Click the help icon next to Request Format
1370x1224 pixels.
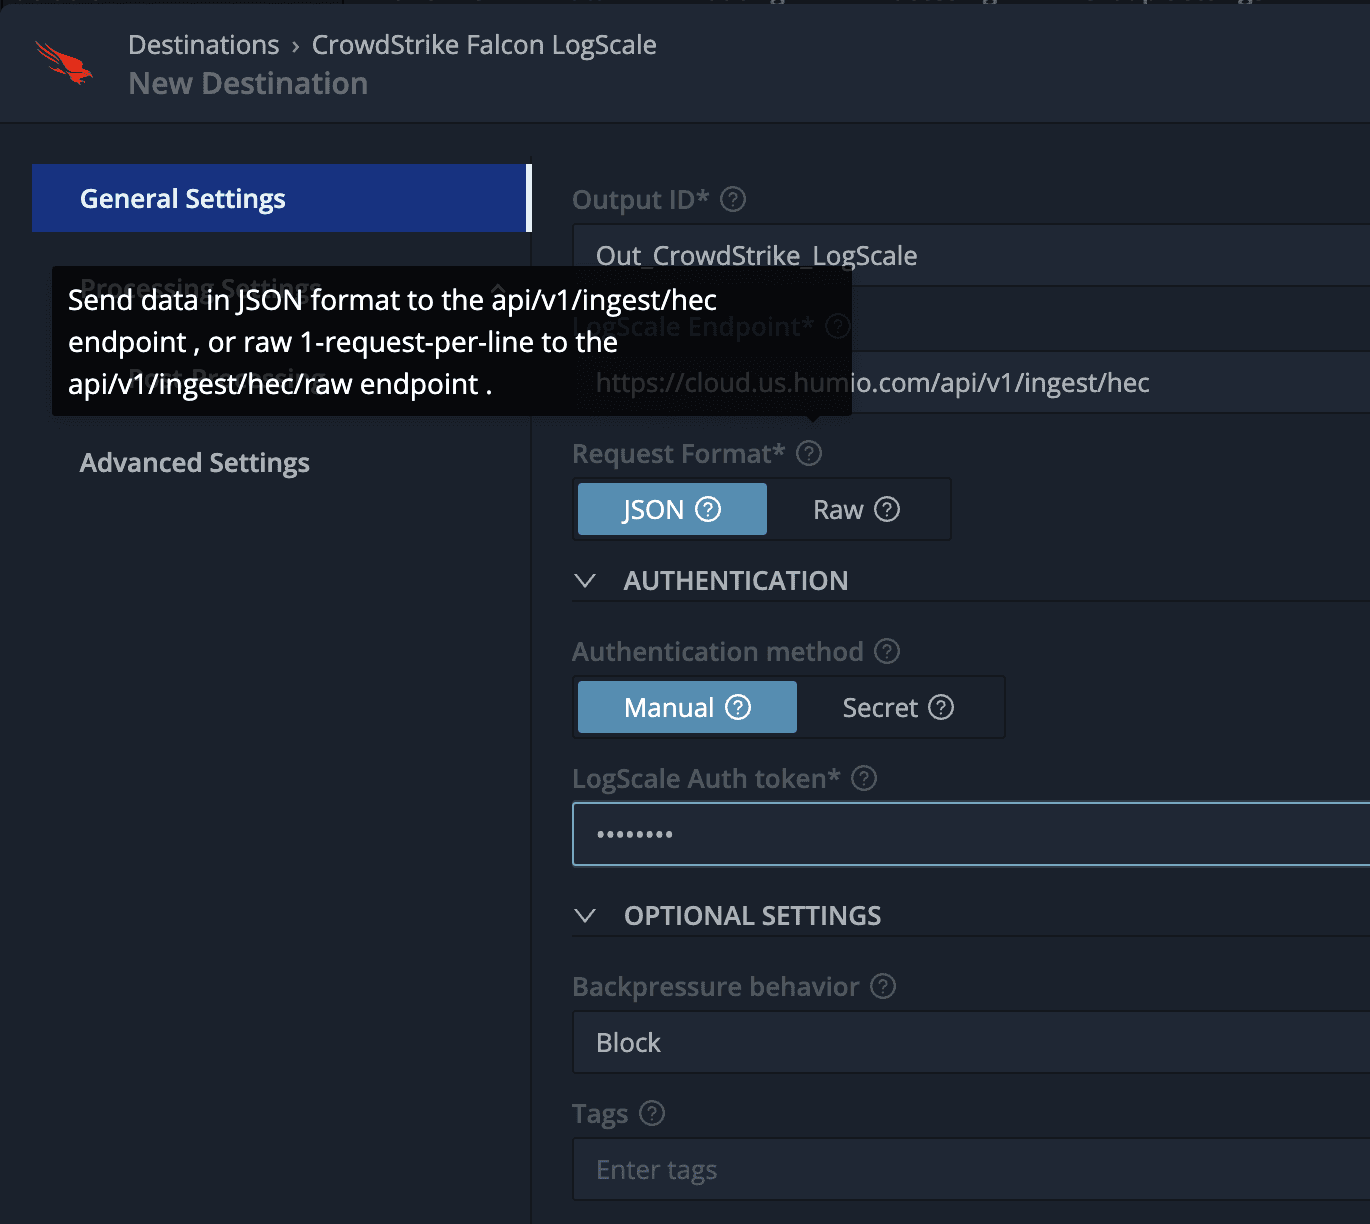[x=809, y=454]
